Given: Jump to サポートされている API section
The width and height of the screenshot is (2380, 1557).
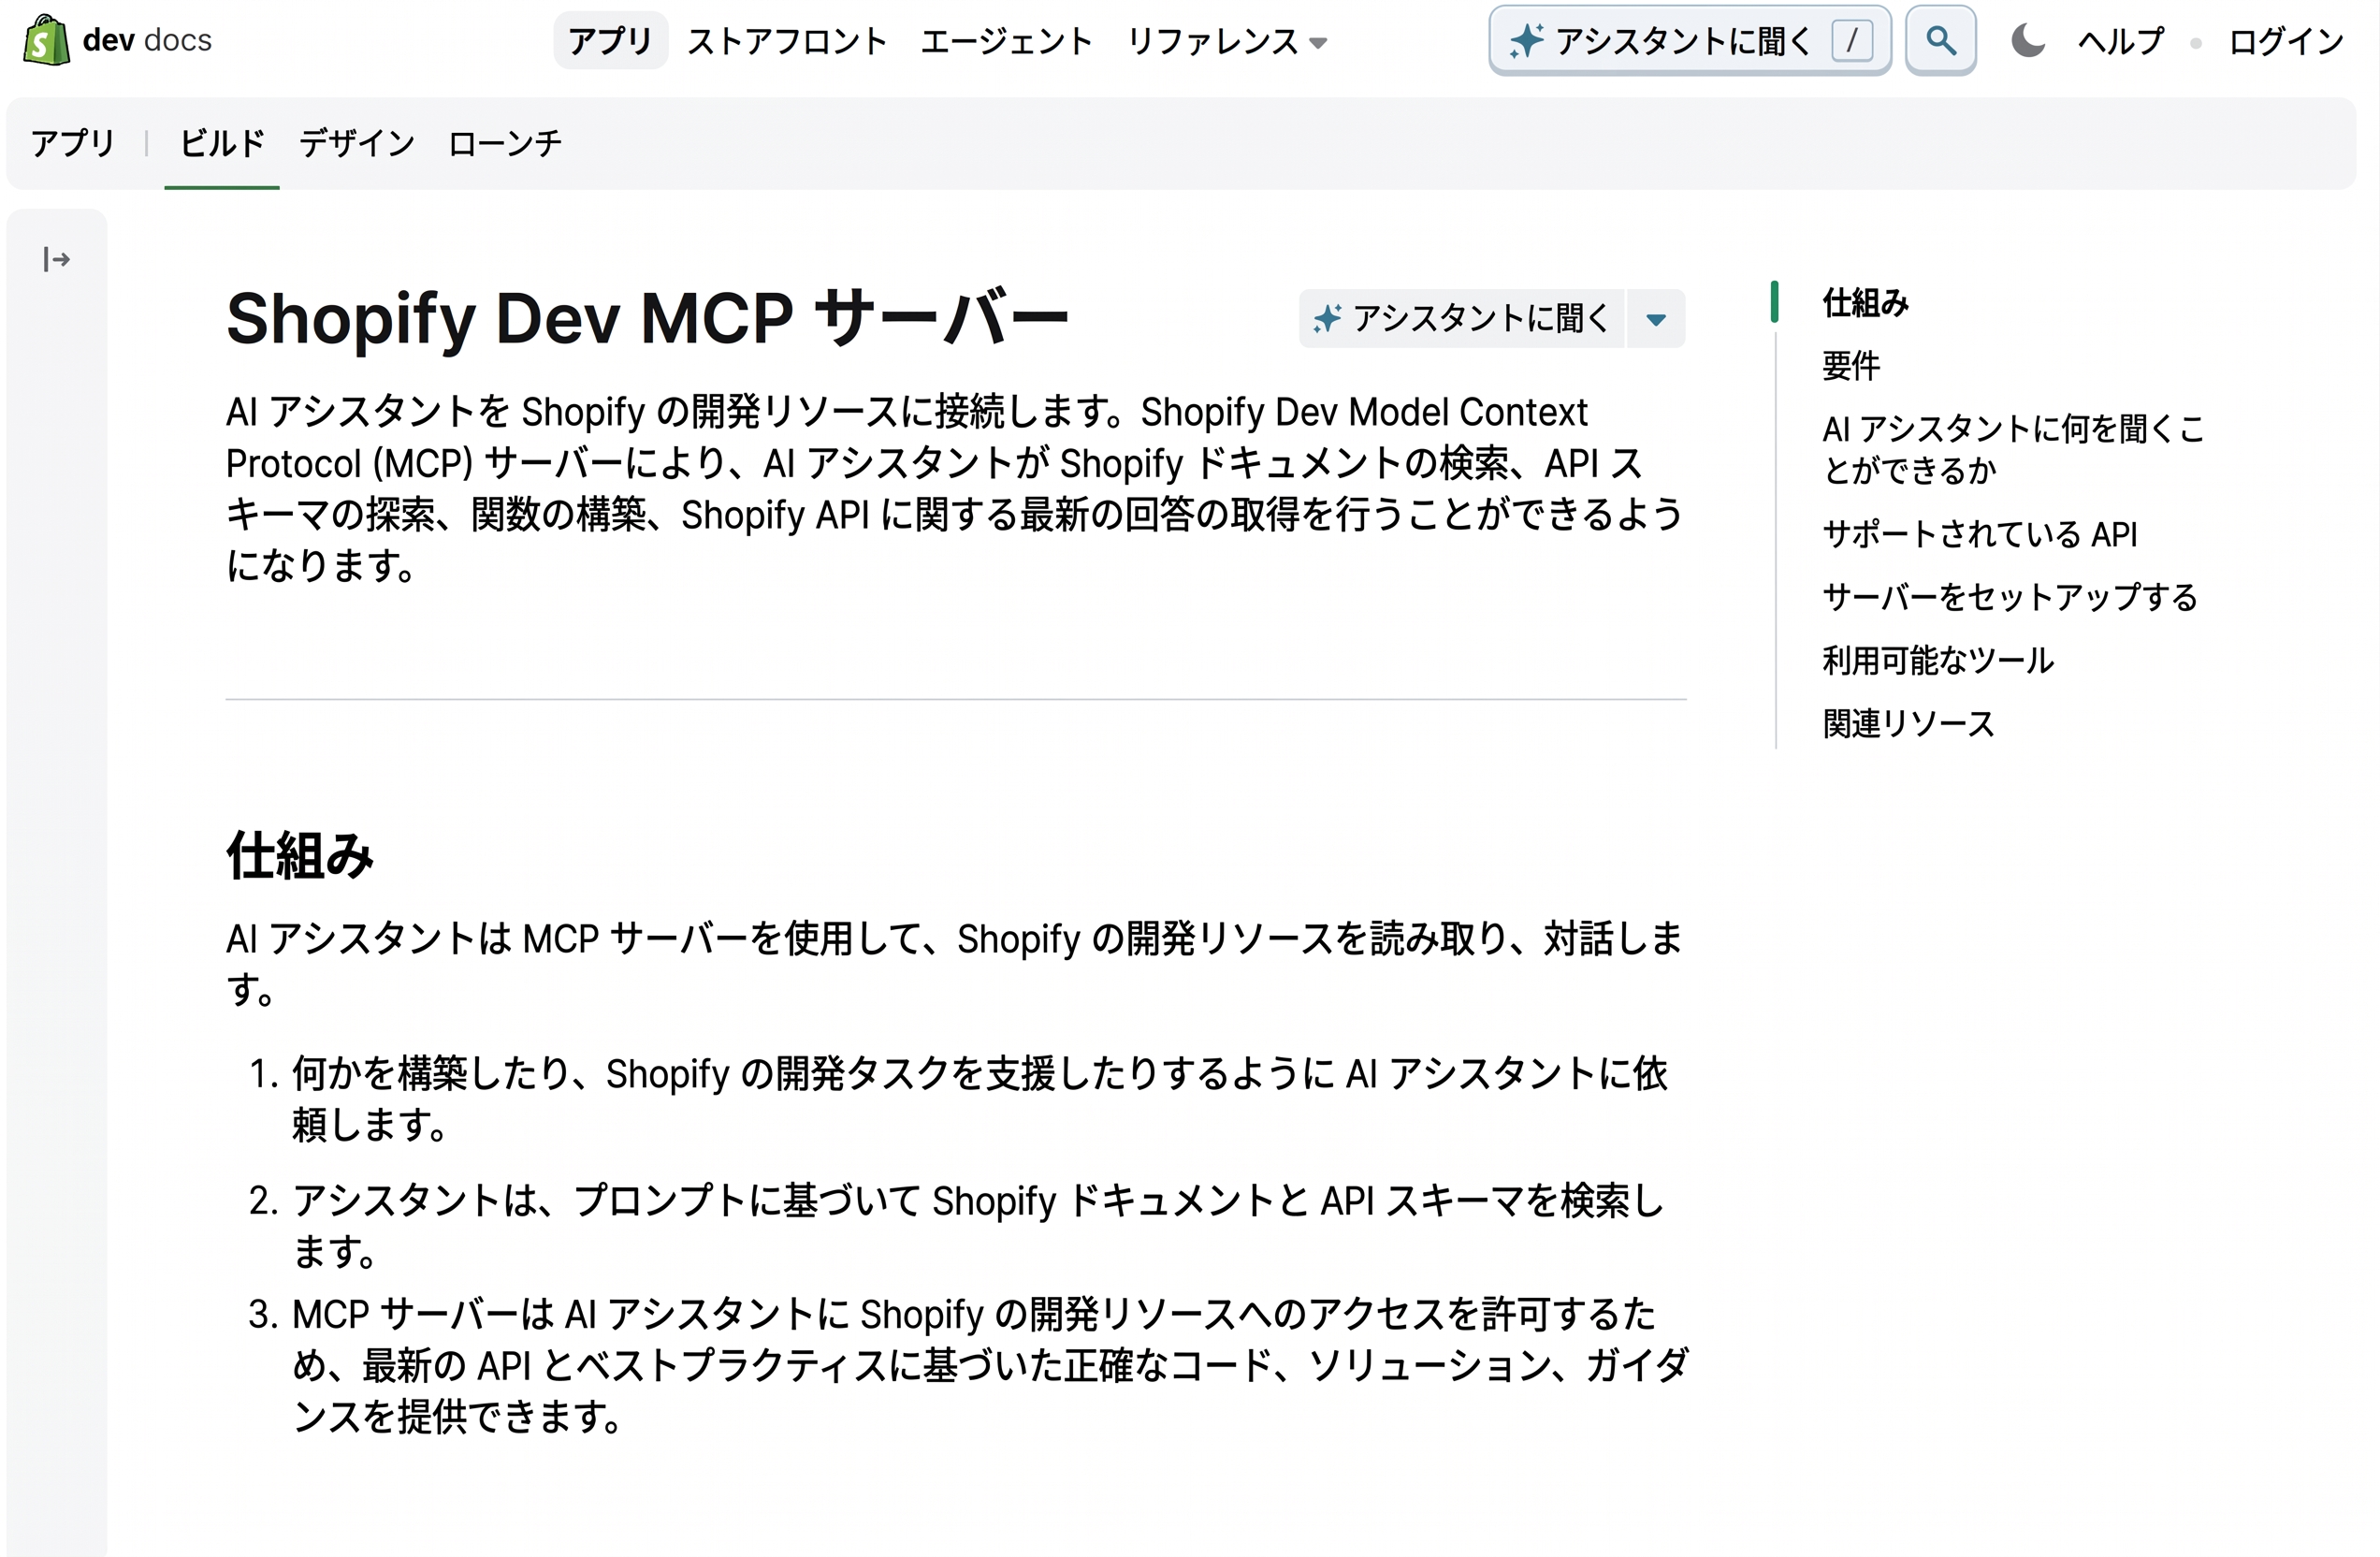Looking at the screenshot, I should 1979,534.
